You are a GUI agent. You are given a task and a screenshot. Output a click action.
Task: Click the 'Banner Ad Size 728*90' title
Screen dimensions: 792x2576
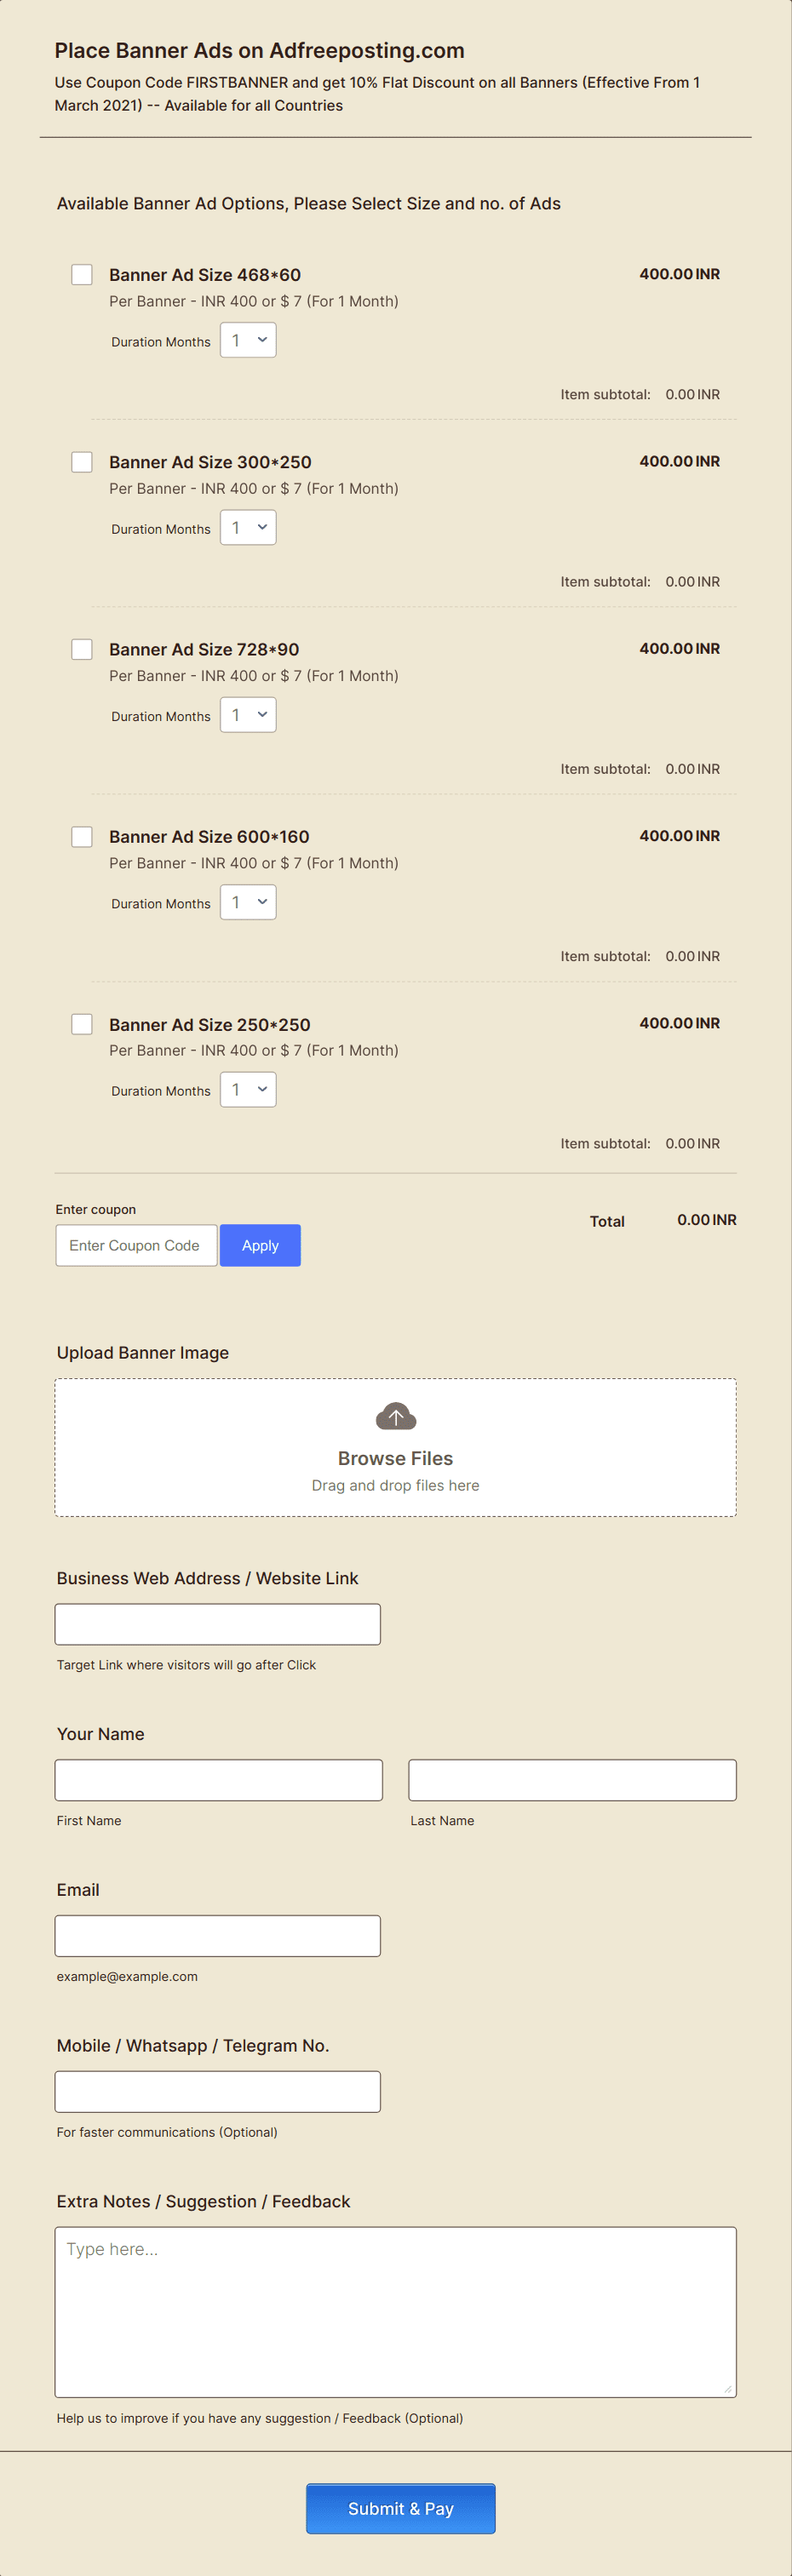point(204,649)
